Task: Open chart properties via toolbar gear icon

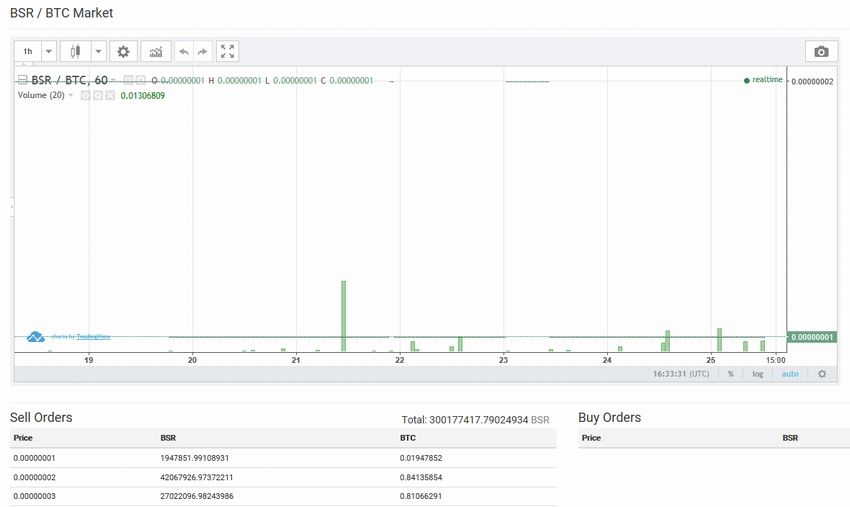Action: (x=124, y=52)
